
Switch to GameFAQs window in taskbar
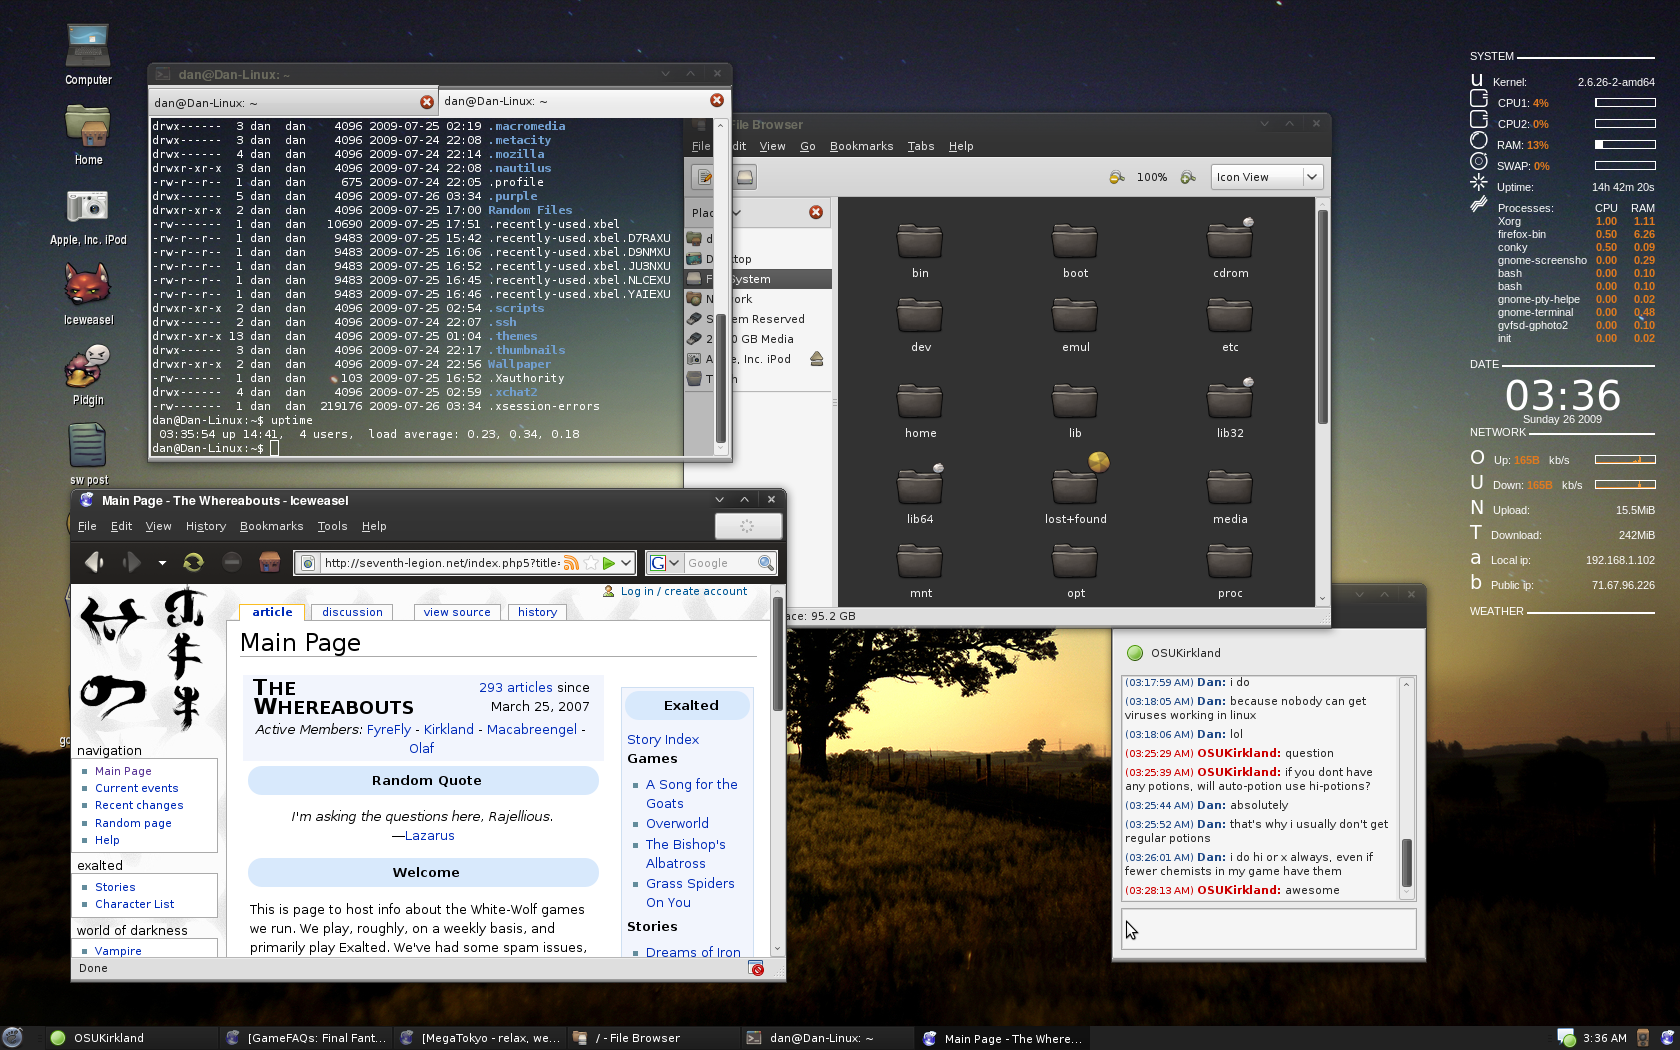tap(306, 1038)
